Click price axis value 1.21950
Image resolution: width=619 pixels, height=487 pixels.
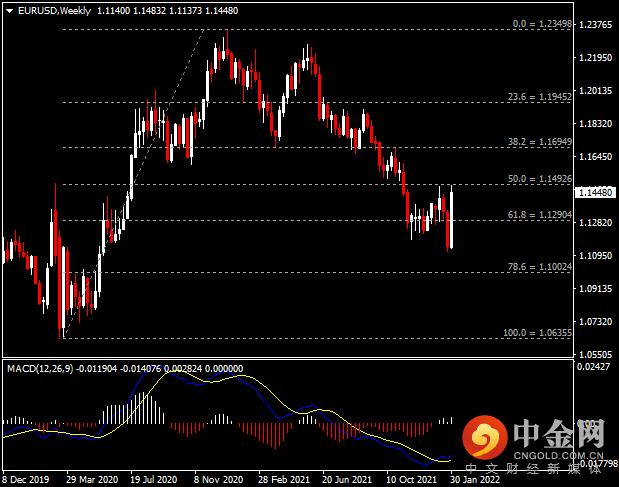(x=595, y=58)
